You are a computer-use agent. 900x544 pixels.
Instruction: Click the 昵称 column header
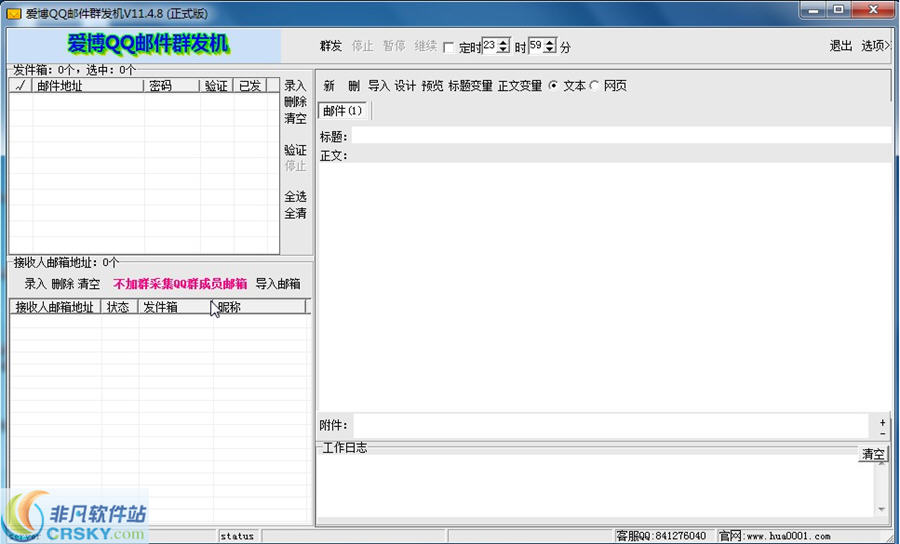pos(259,307)
